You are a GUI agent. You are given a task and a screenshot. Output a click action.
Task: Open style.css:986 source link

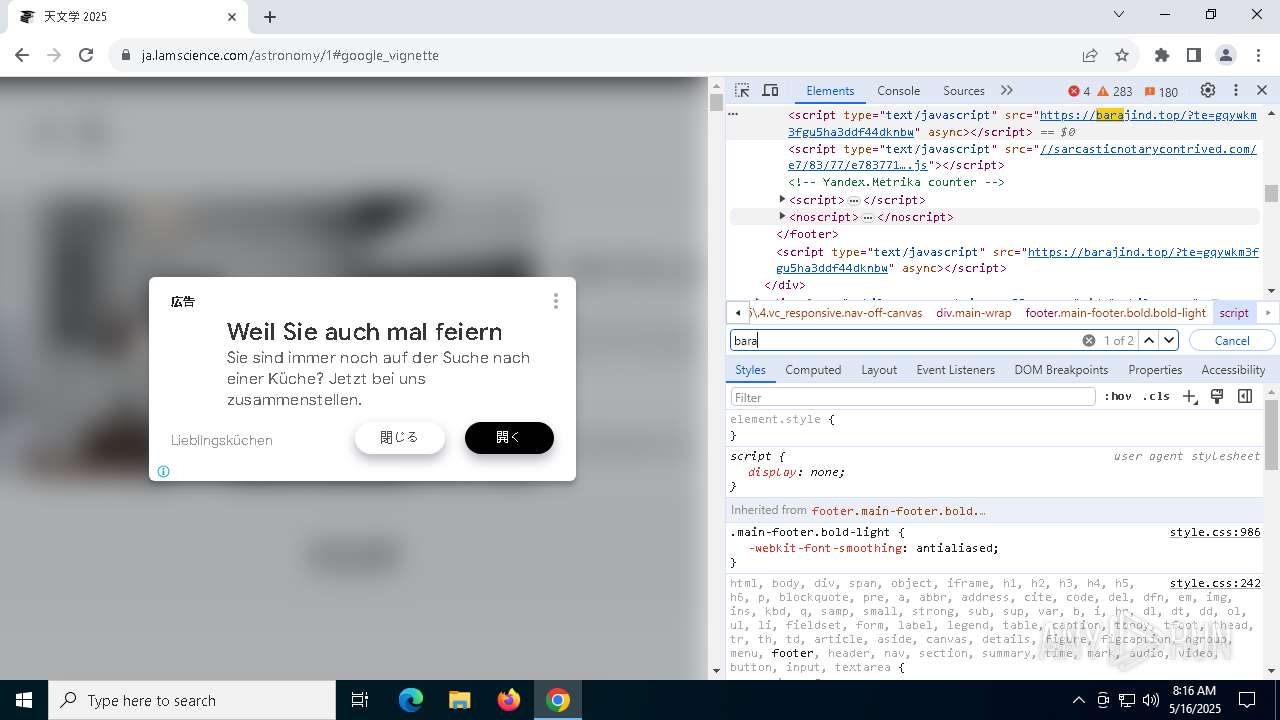click(x=1215, y=532)
